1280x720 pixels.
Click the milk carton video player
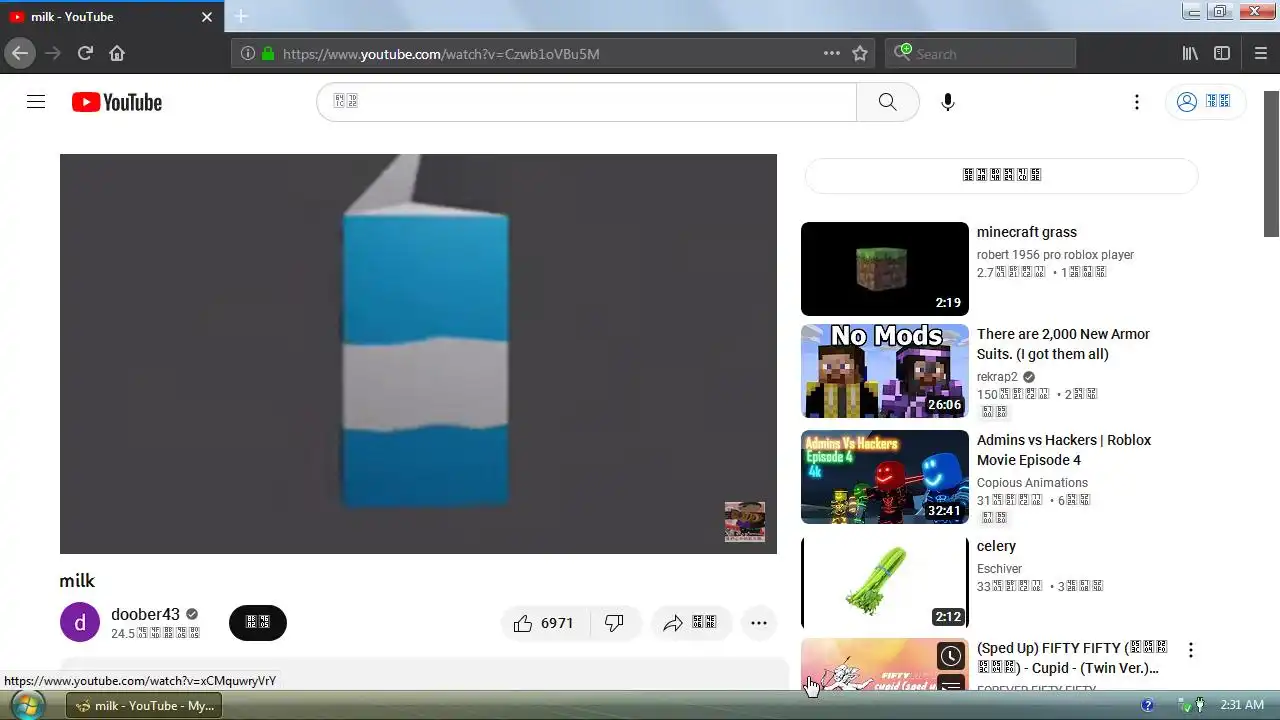pyautogui.click(x=418, y=353)
